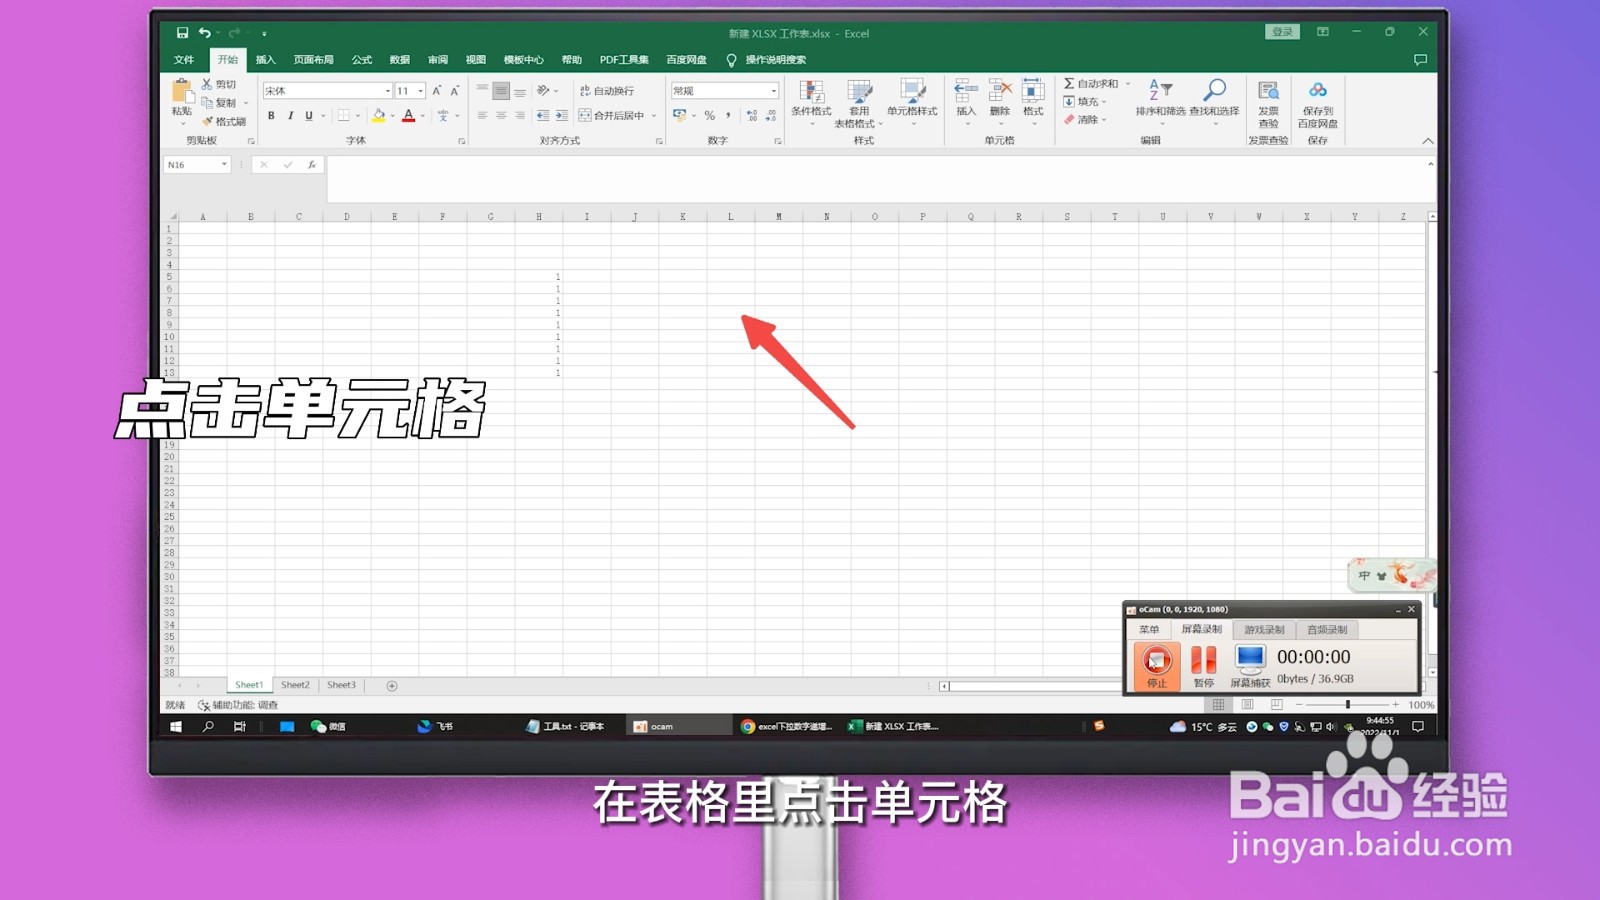Toggle 自动换行 wrap text
Image resolution: width=1600 pixels, height=900 pixels.
tap(608, 92)
